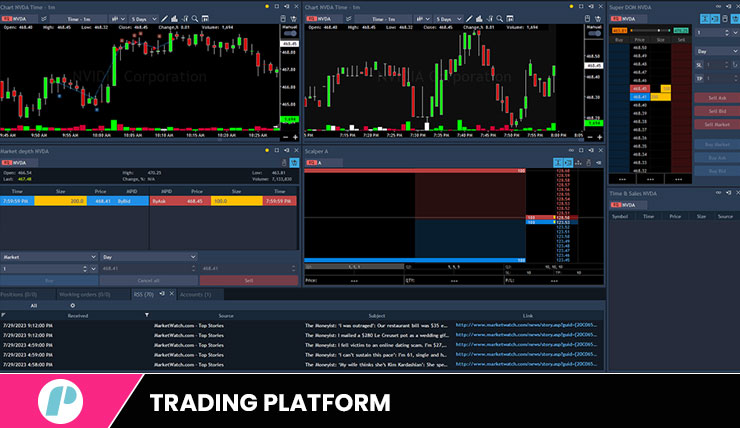740x428 pixels.
Task: Click the lock icon in Super DOM toolbar
Action: [x=725, y=19]
